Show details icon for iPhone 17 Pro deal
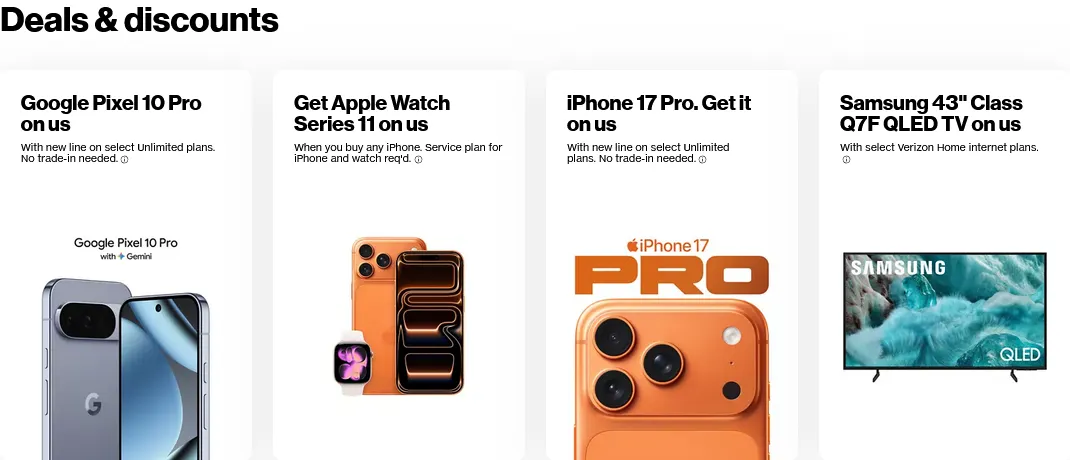 click(702, 159)
